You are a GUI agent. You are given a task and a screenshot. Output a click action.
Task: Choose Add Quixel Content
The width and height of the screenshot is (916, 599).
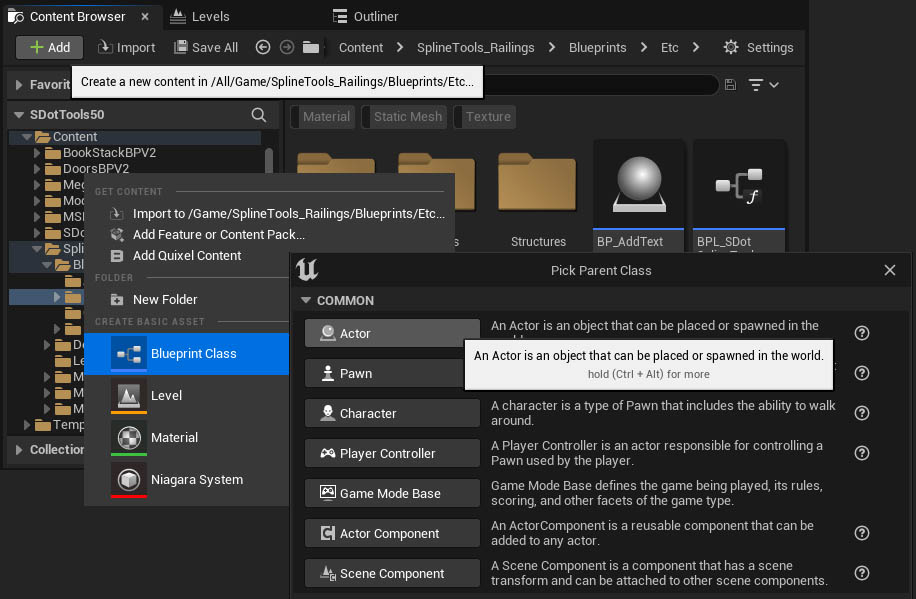(175, 256)
